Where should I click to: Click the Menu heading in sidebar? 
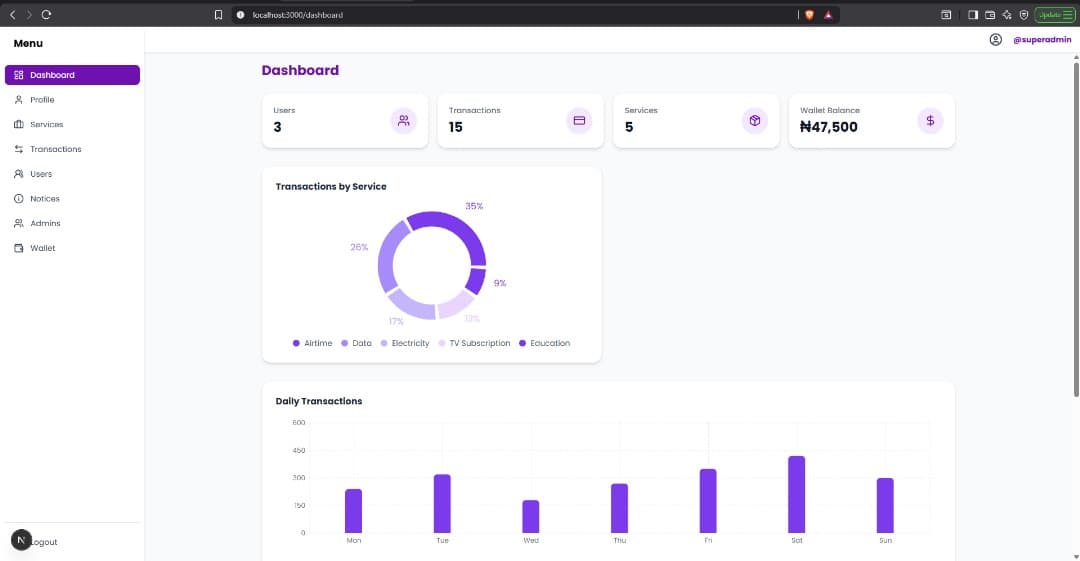pyautogui.click(x=28, y=43)
